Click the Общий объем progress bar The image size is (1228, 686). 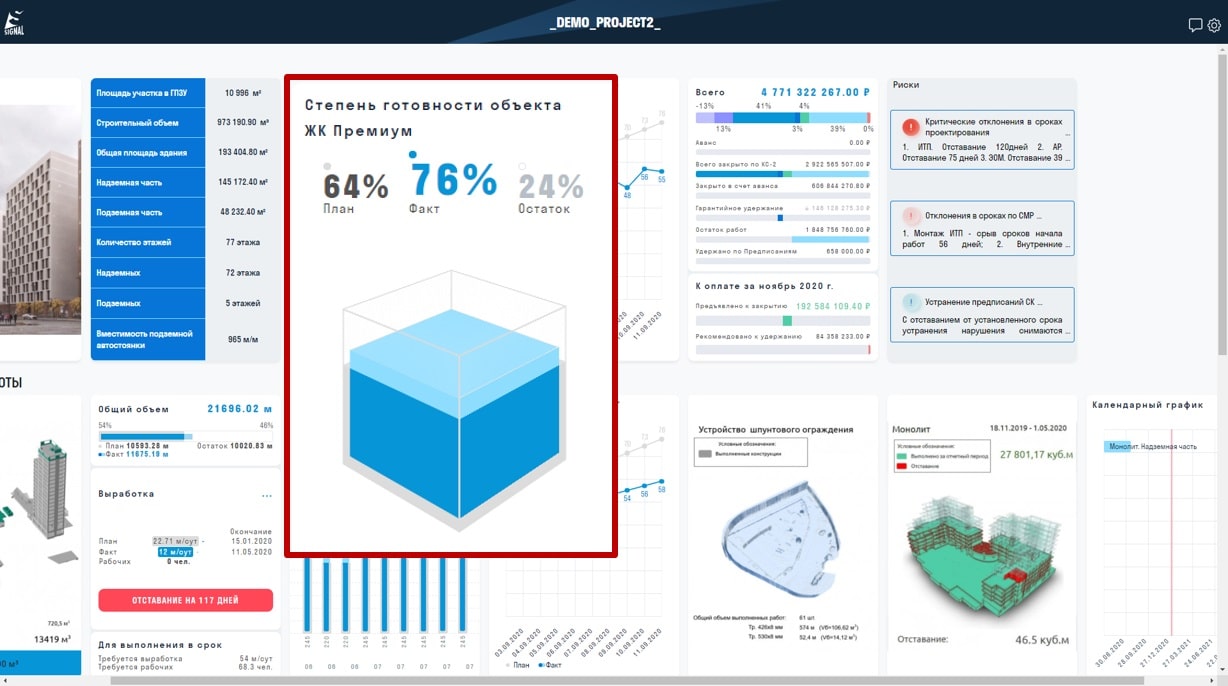pos(185,436)
